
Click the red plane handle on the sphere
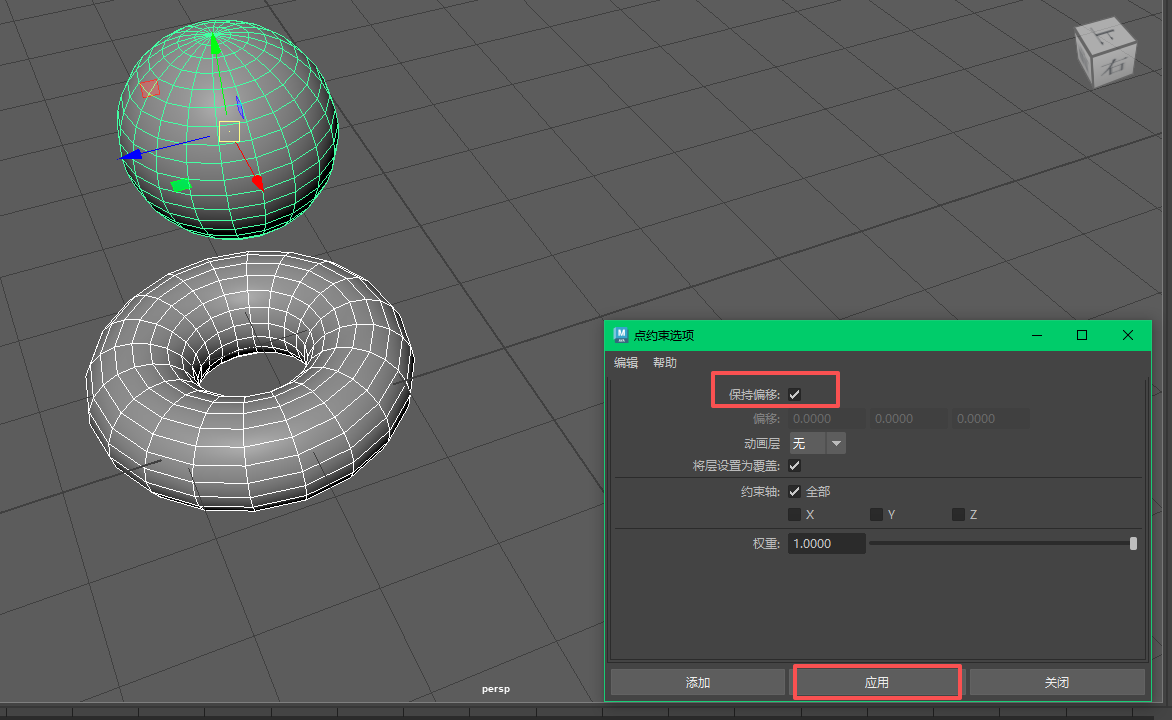click(149, 88)
